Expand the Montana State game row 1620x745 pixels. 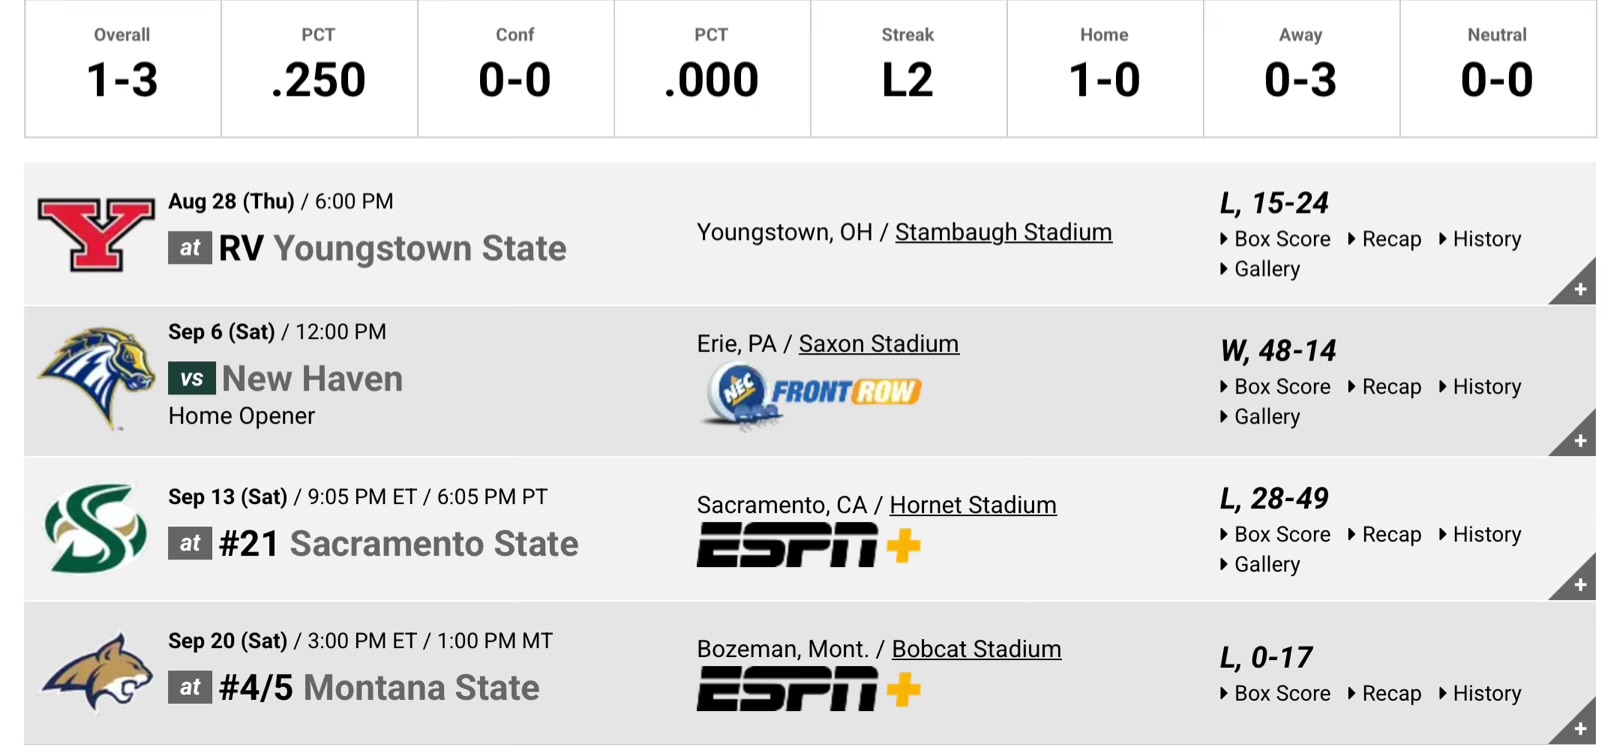tap(1578, 728)
